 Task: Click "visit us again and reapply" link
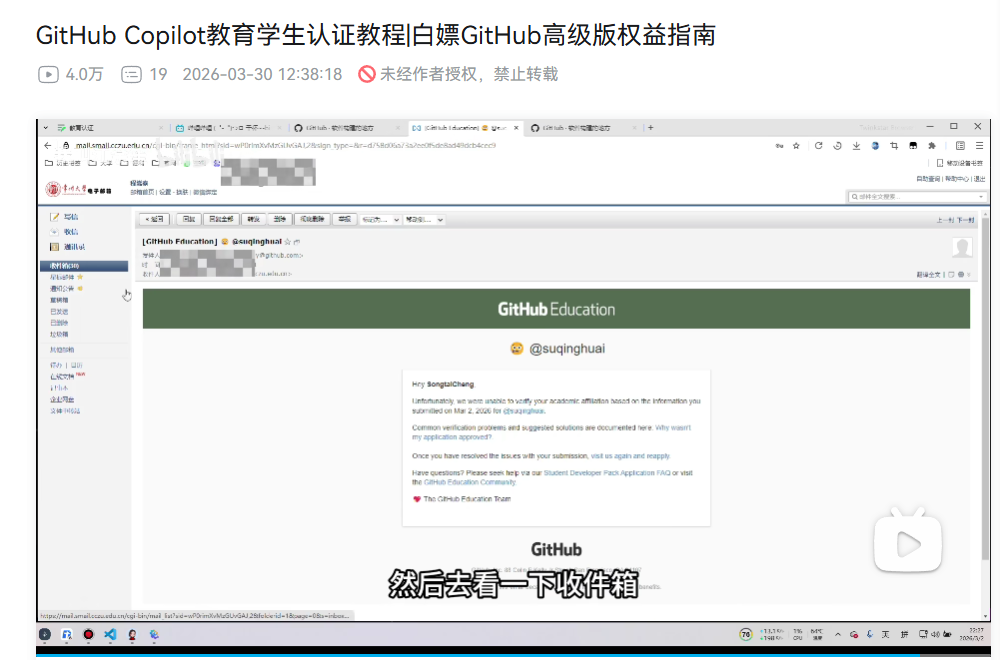[630, 456]
